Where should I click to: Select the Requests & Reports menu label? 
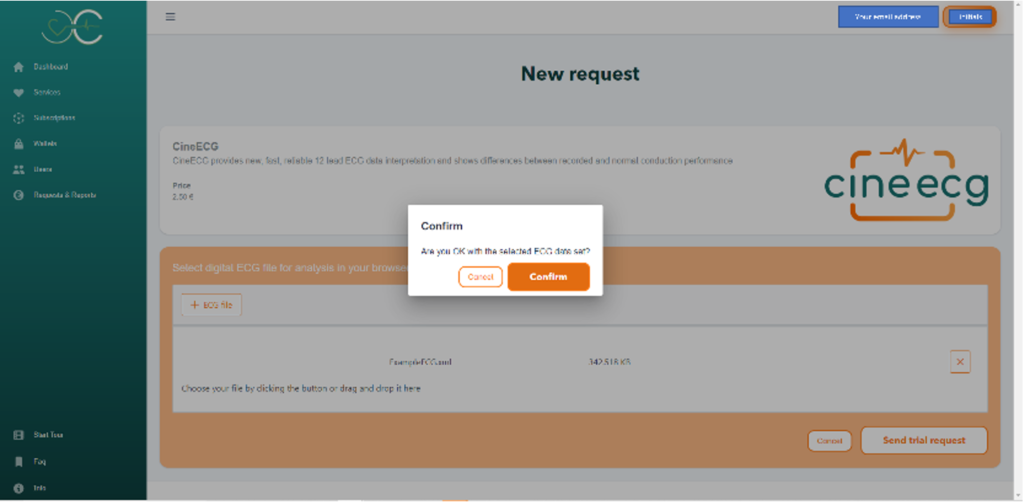coord(65,195)
